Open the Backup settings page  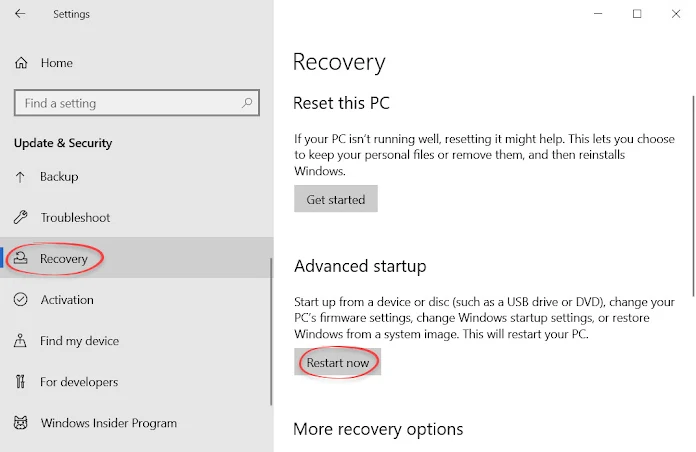(x=59, y=177)
